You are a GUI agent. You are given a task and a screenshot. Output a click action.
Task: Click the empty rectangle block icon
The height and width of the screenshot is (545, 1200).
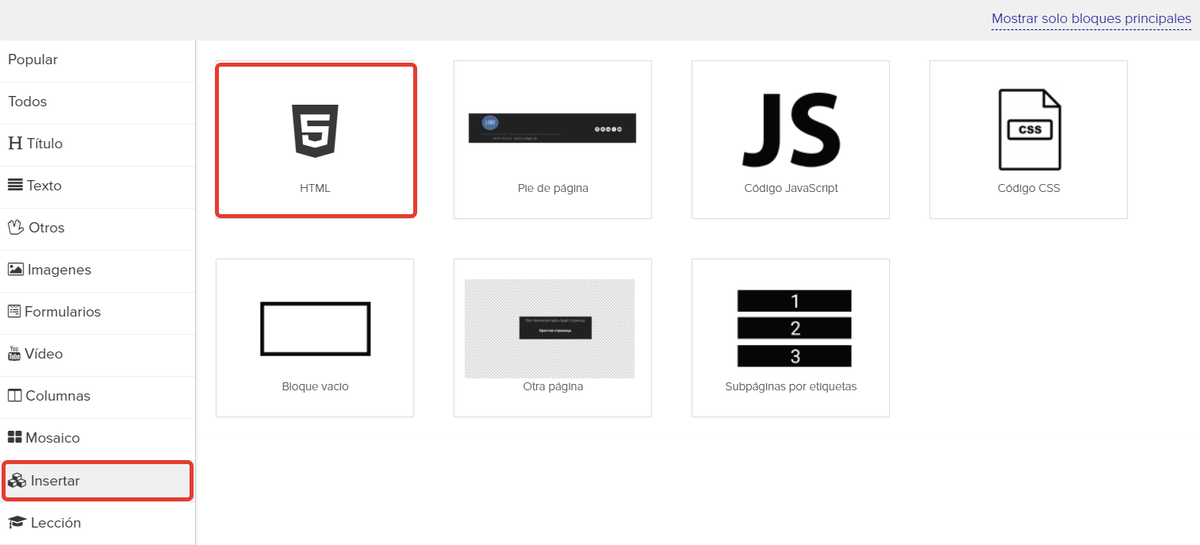coord(315,328)
